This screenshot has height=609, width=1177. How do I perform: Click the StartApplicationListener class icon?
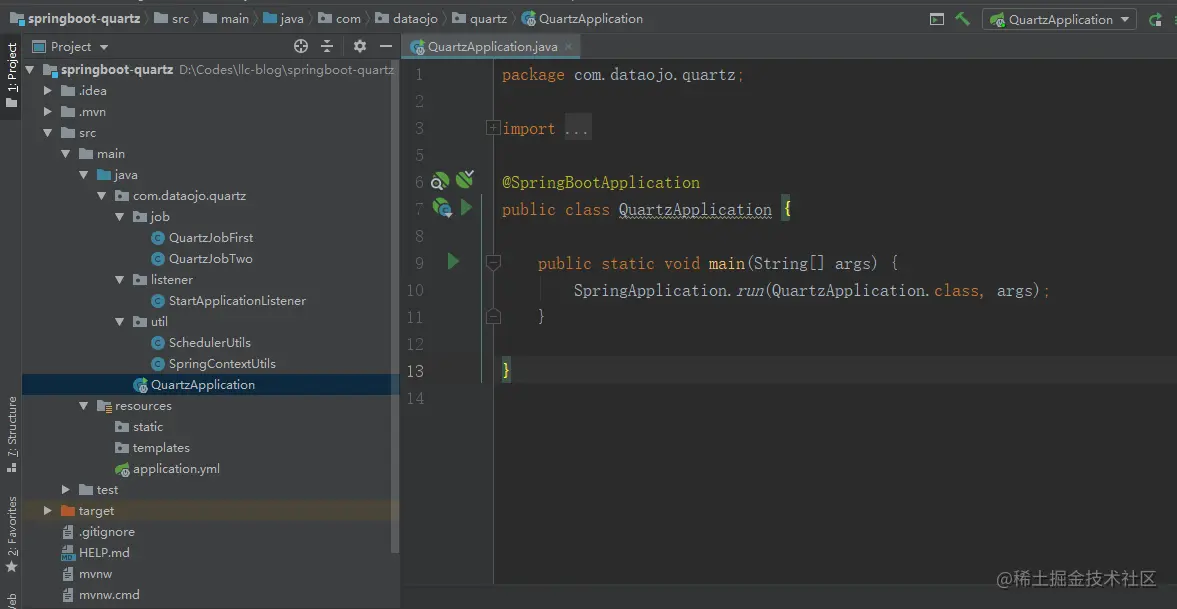pyautogui.click(x=158, y=301)
